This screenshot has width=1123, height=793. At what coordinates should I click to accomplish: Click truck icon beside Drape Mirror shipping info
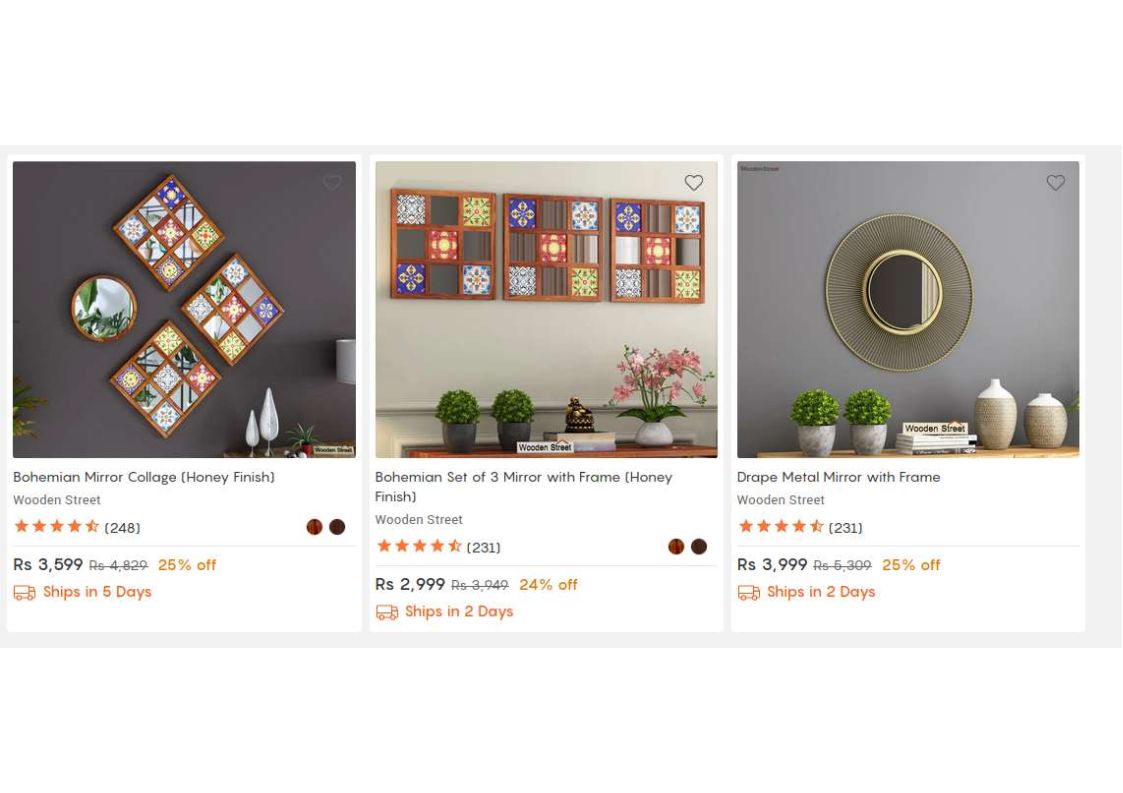pos(748,592)
